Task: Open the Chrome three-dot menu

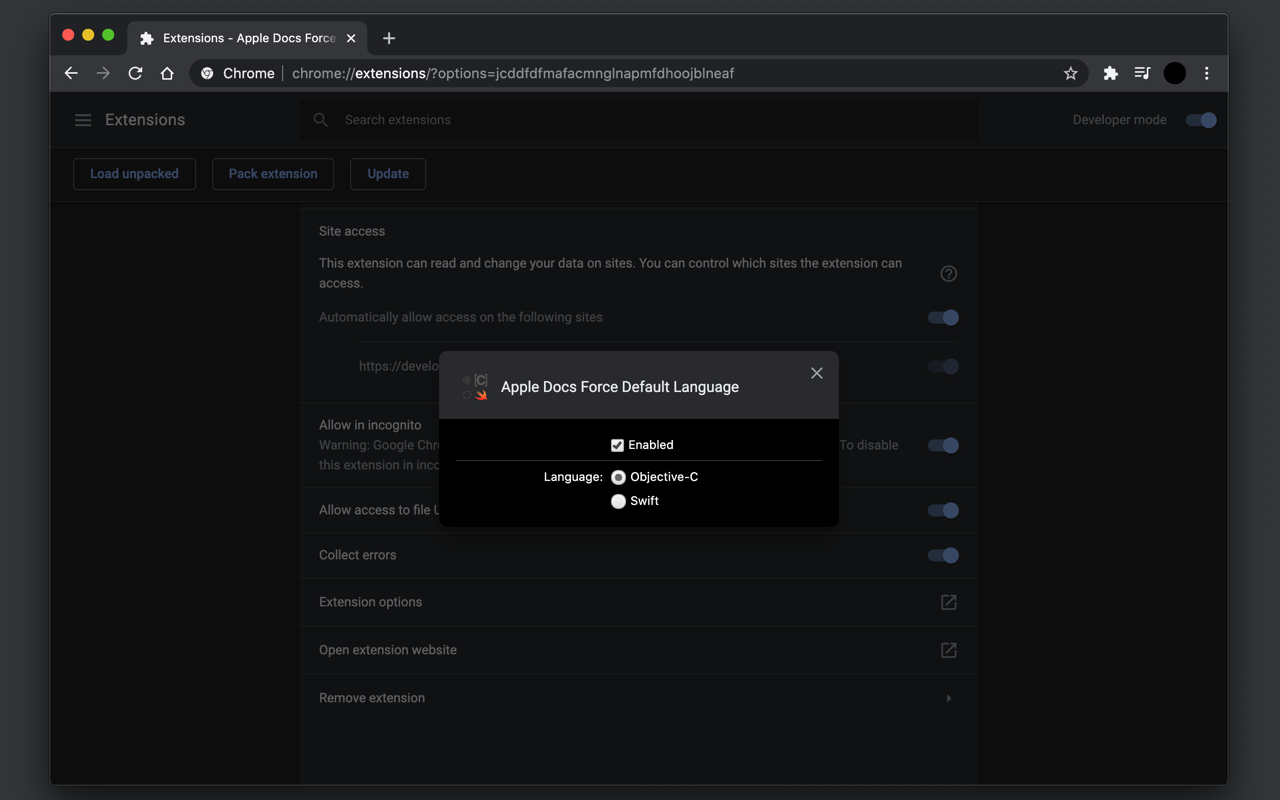Action: (x=1207, y=73)
